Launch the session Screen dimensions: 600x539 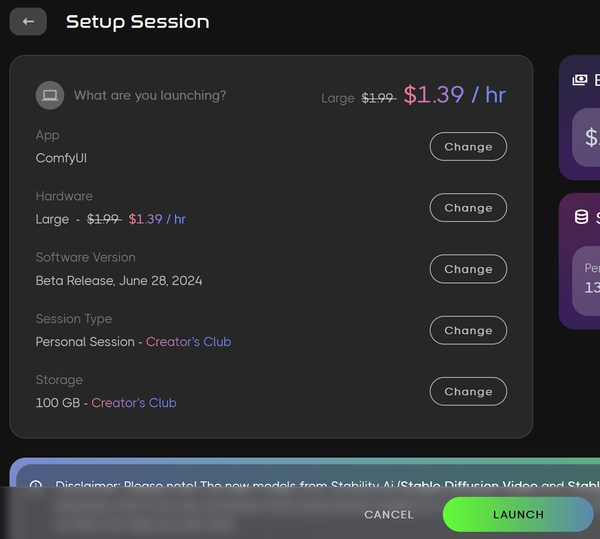(518, 514)
